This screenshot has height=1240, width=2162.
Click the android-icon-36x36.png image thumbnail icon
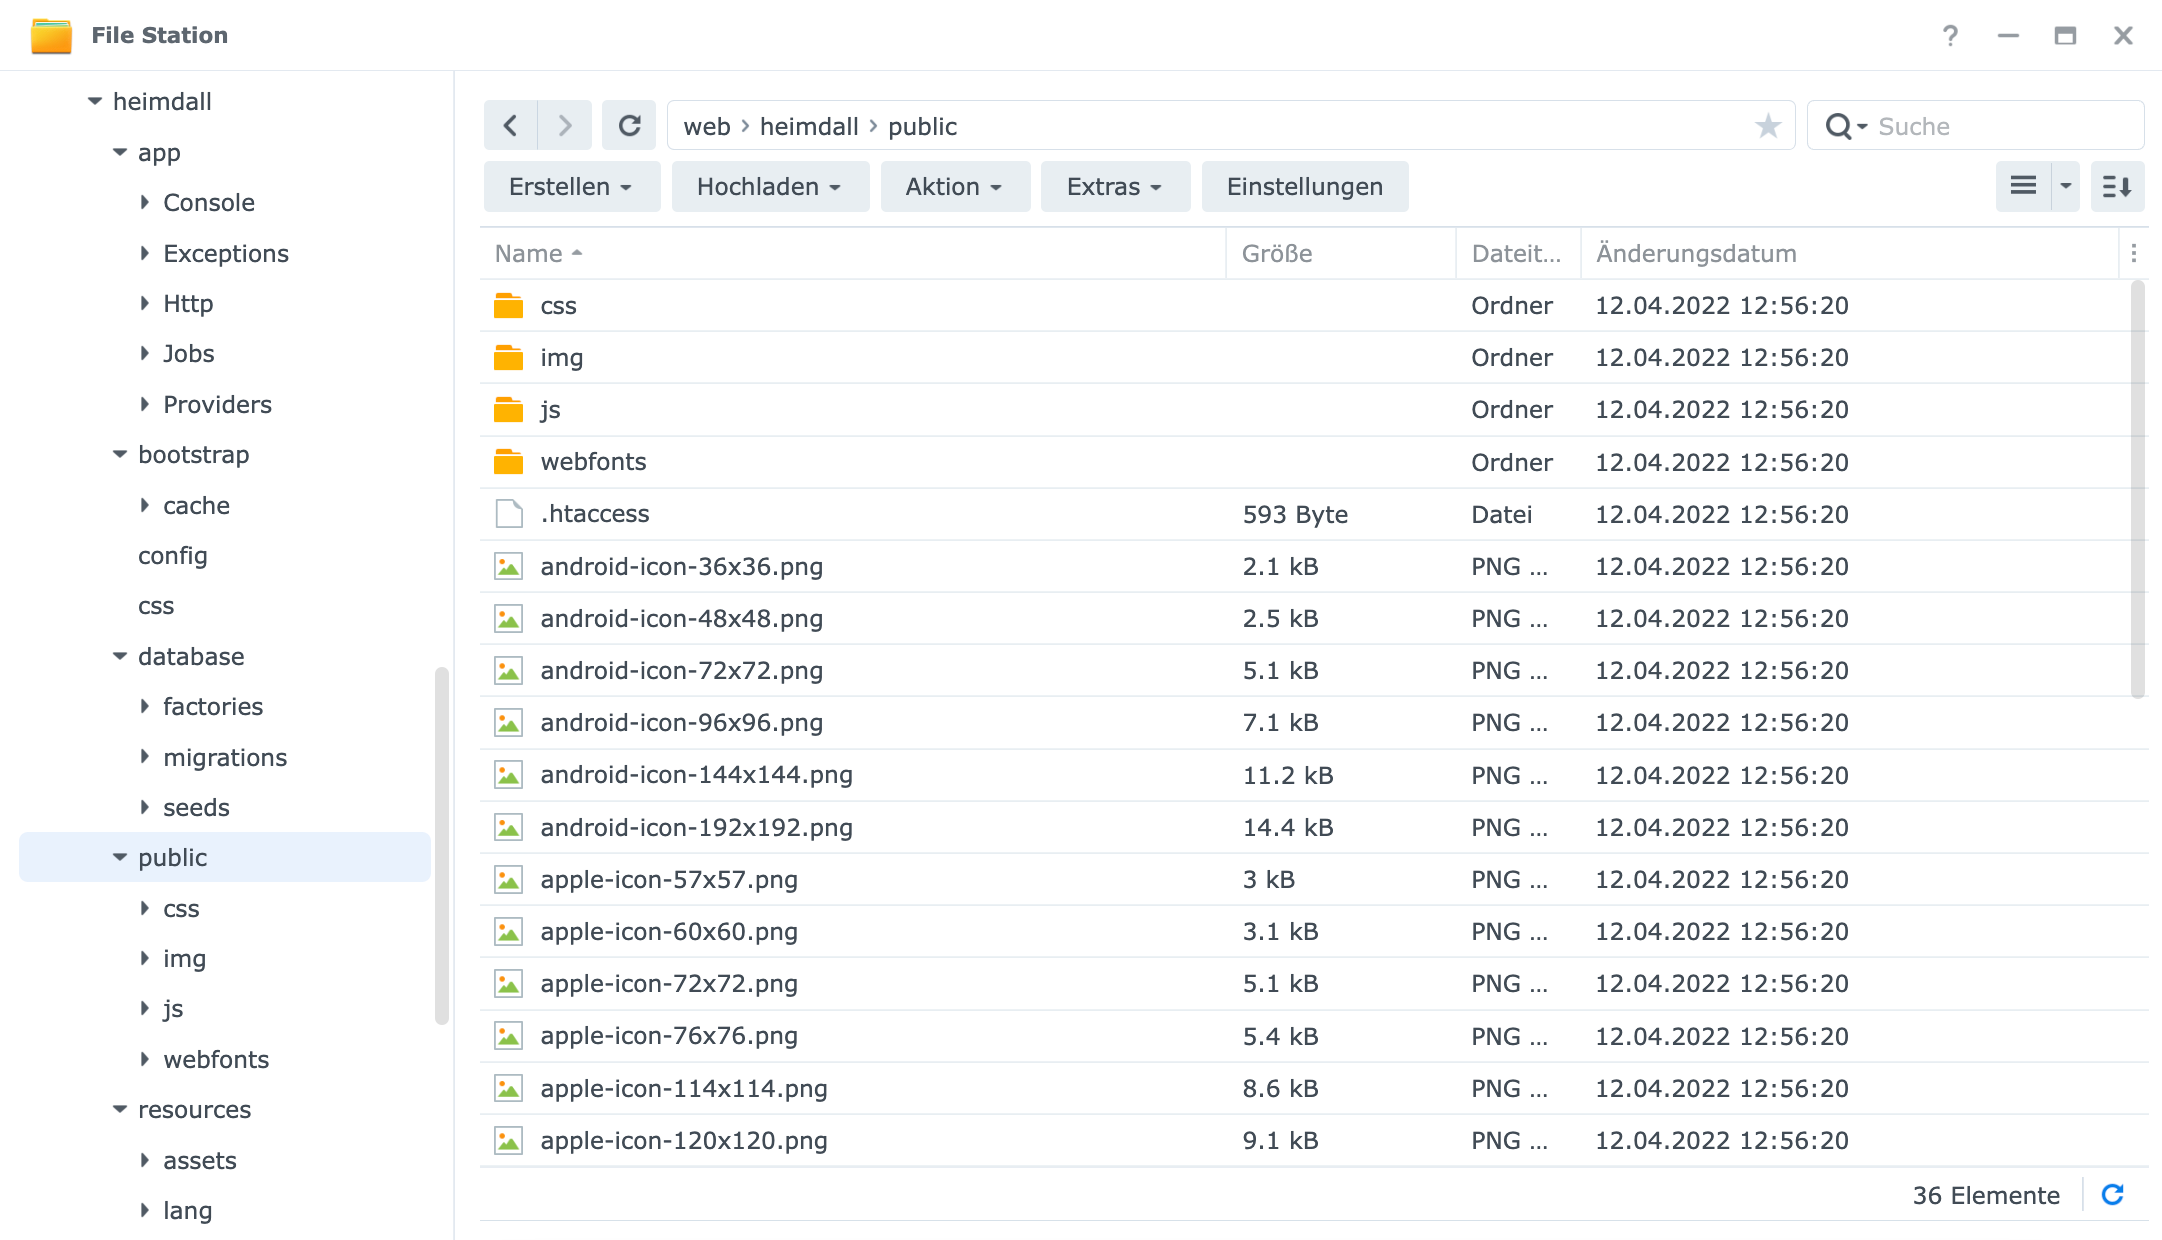point(508,565)
